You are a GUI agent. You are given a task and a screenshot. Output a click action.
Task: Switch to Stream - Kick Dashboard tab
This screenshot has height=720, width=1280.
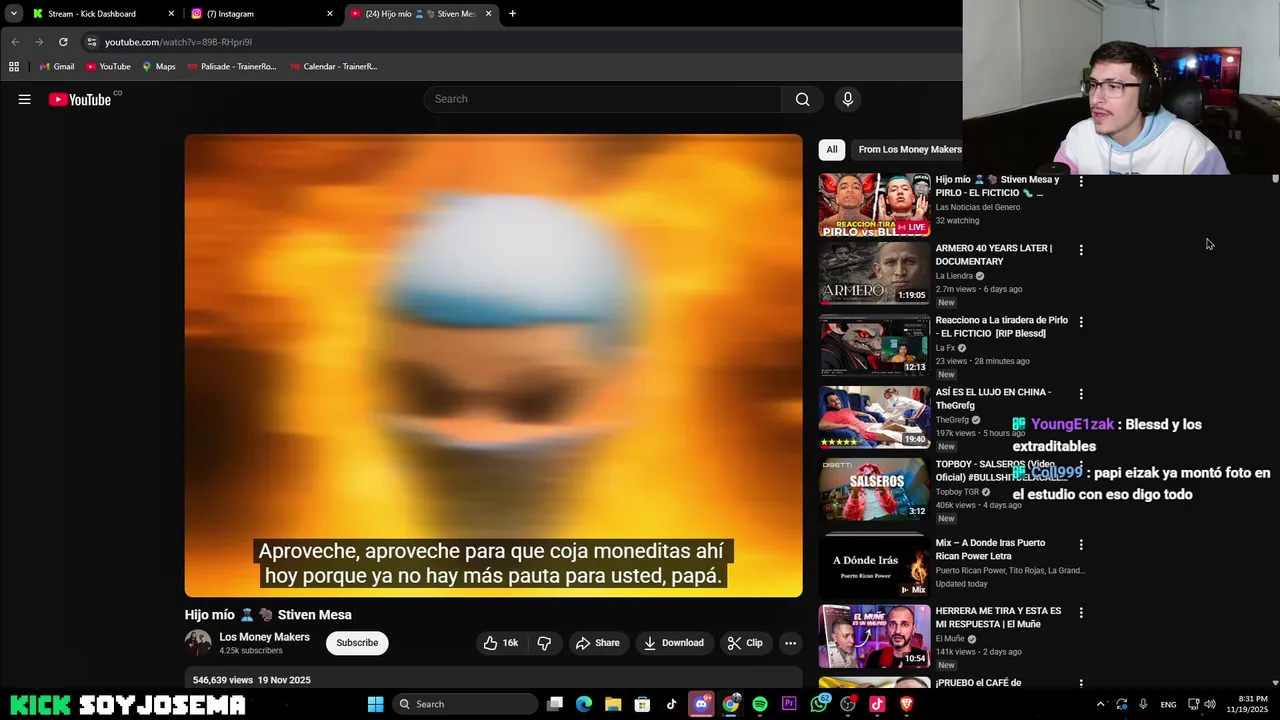[92, 14]
